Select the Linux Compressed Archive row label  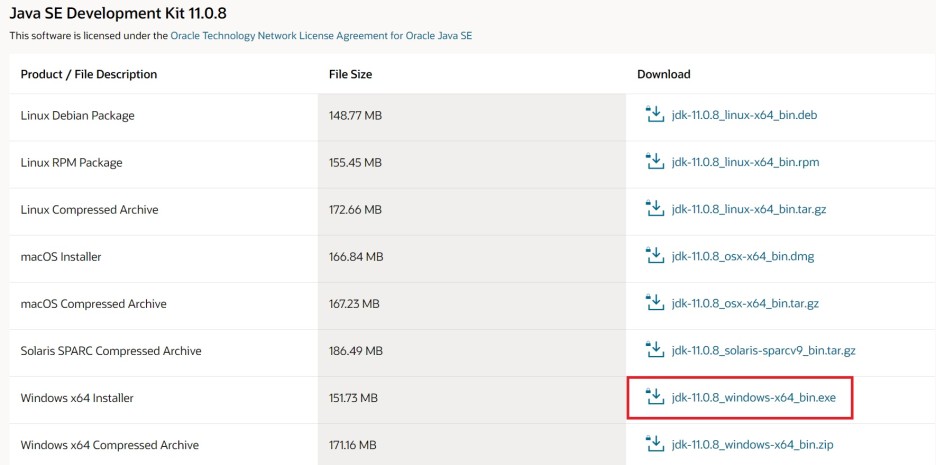(90, 210)
